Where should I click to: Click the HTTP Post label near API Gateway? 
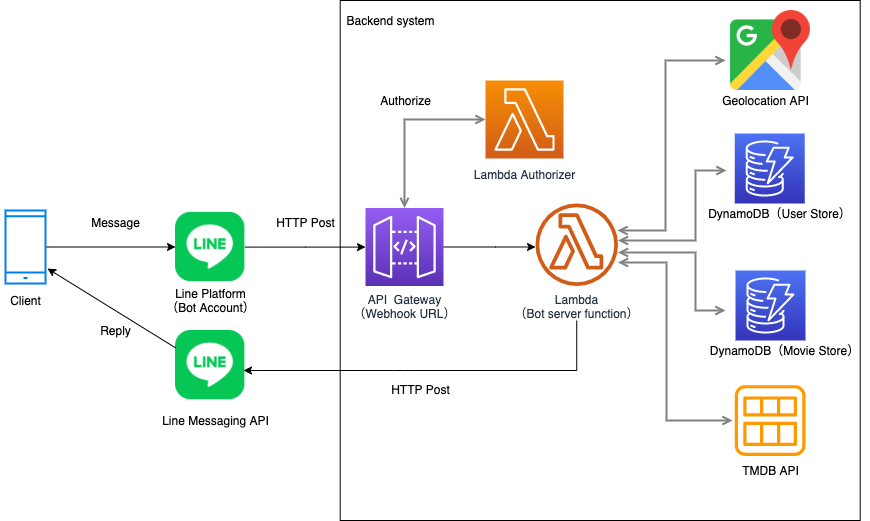click(305, 223)
